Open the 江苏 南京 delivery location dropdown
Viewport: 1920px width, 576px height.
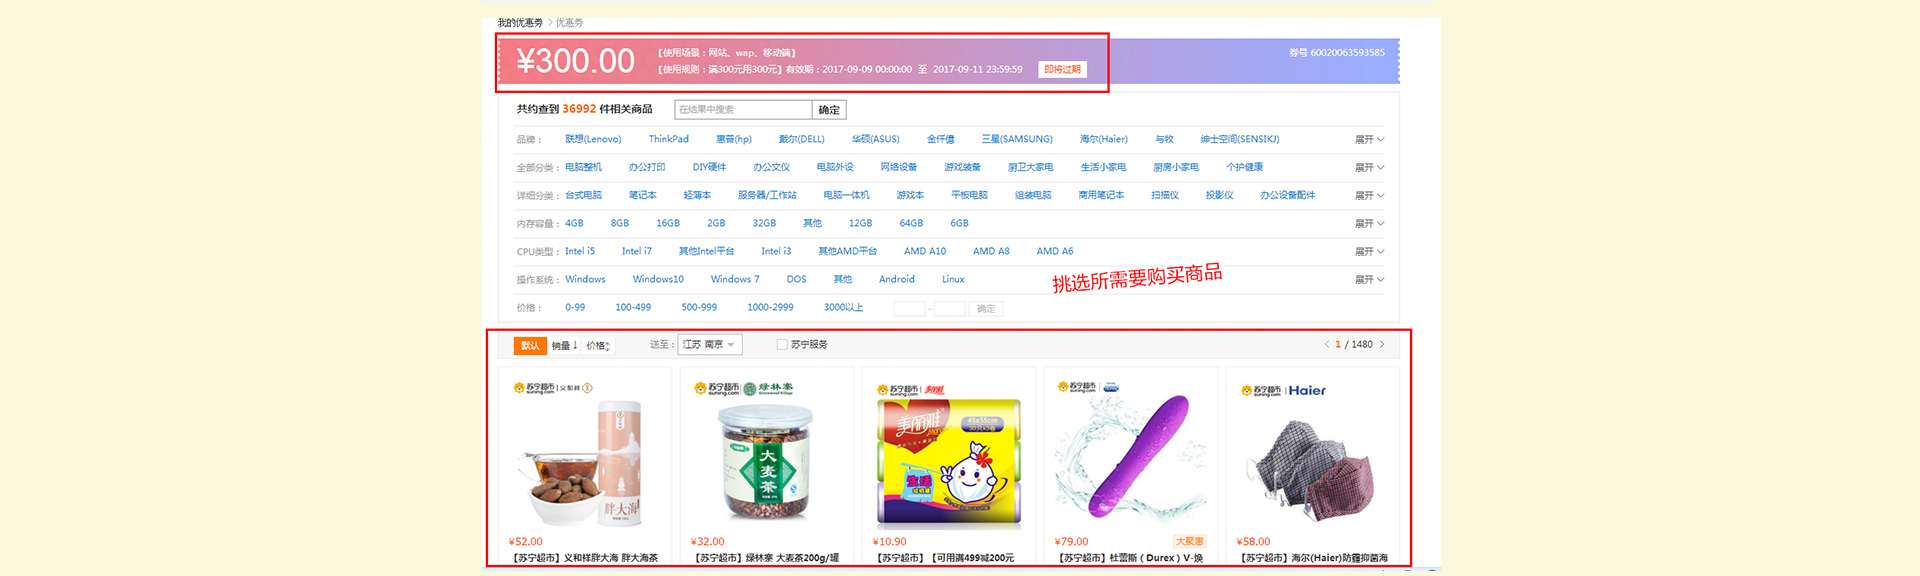pos(709,344)
